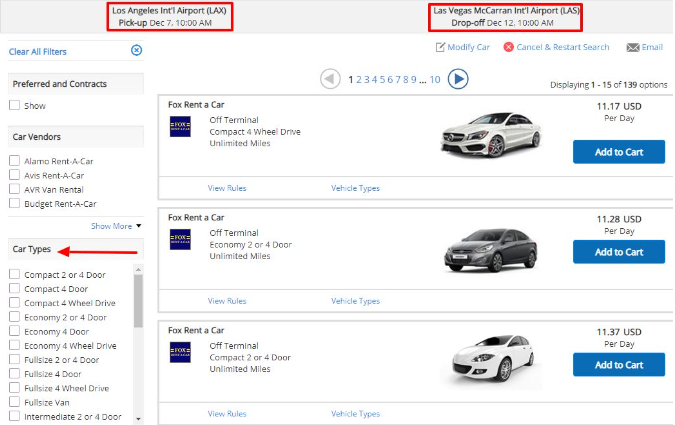The width and height of the screenshot is (675, 425).
Task: Click Los Angeles Int'l Airport (LAX) pick-up text
Action: tap(169, 11)
